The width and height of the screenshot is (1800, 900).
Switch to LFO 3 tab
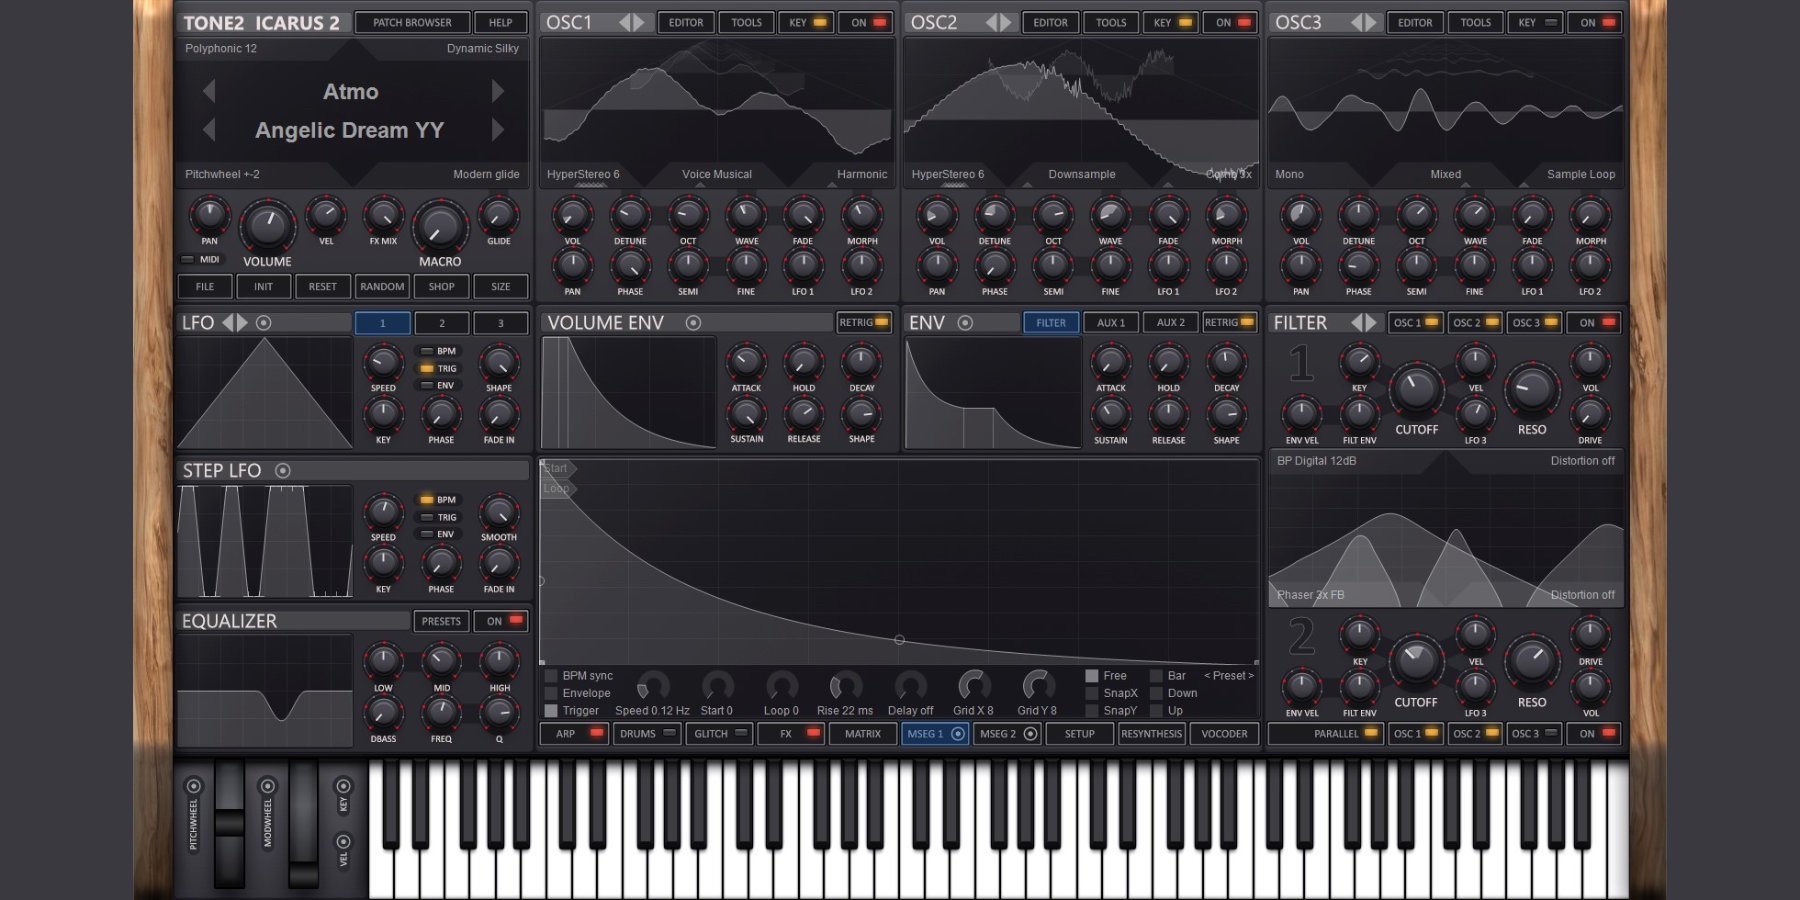tap(501, 323)
